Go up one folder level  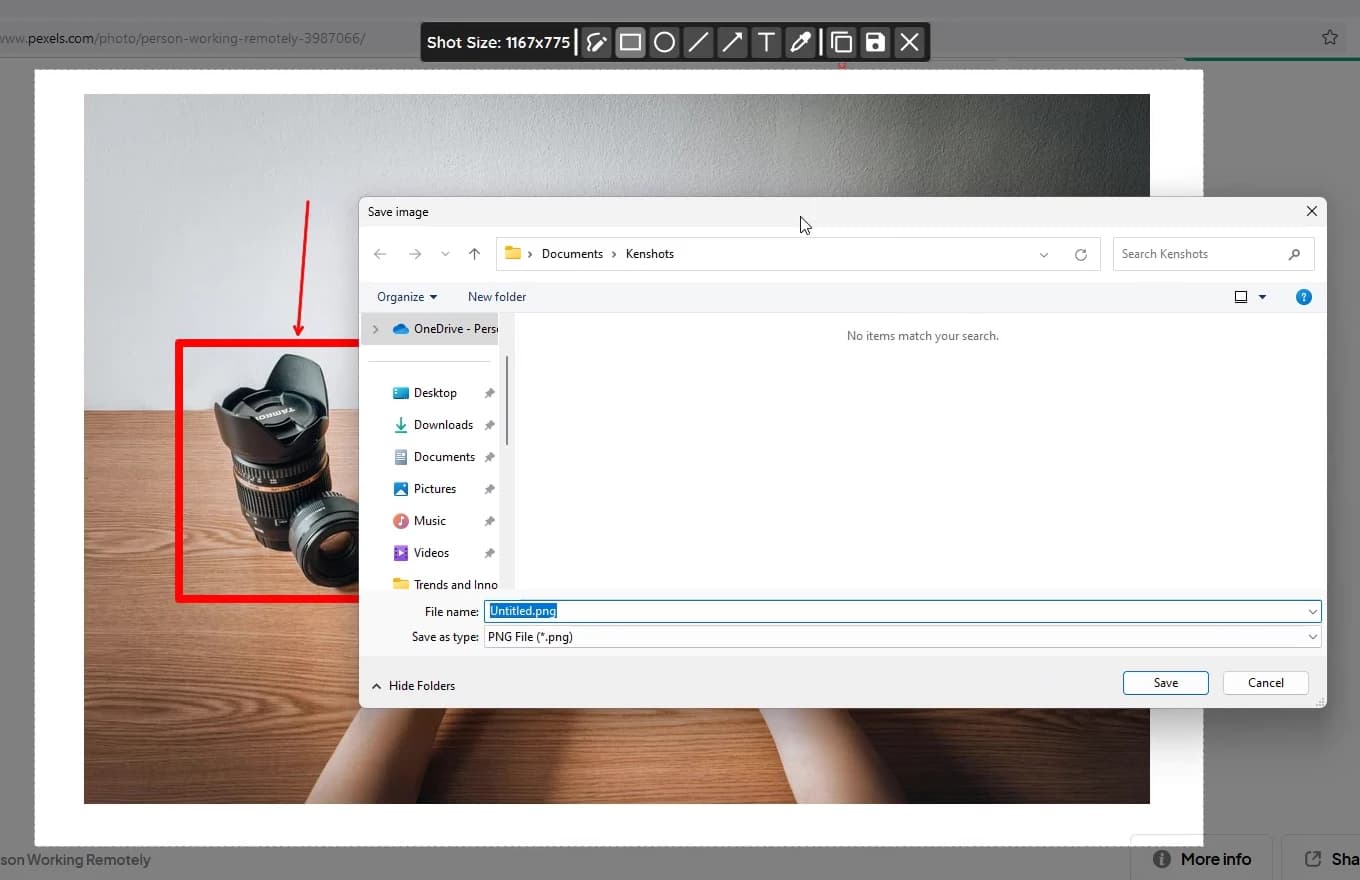(x=474, y=254)
